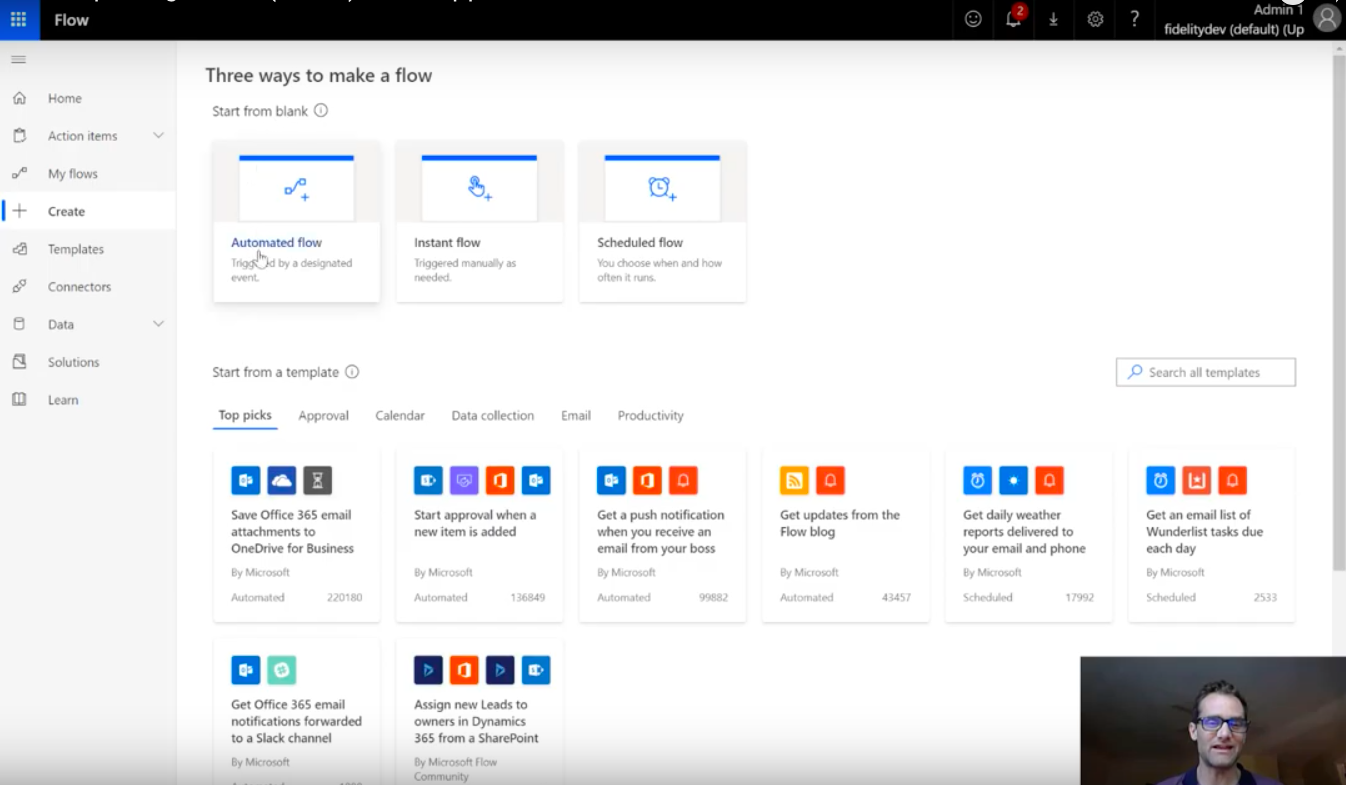The height and width of the screenshot is (785, 1346).
Task: Click the My flows icon in sidebar
Action: click(x=19, y=174)
